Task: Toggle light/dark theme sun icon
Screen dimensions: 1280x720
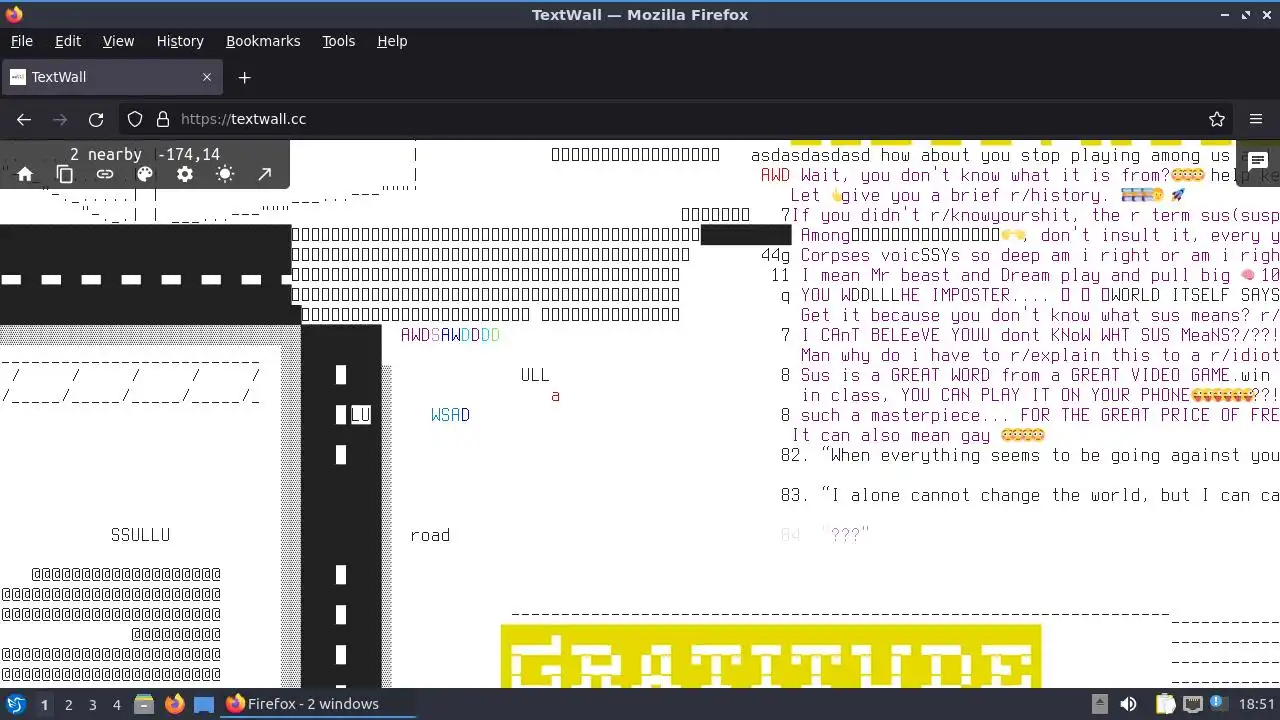Action: coord(225,174)
